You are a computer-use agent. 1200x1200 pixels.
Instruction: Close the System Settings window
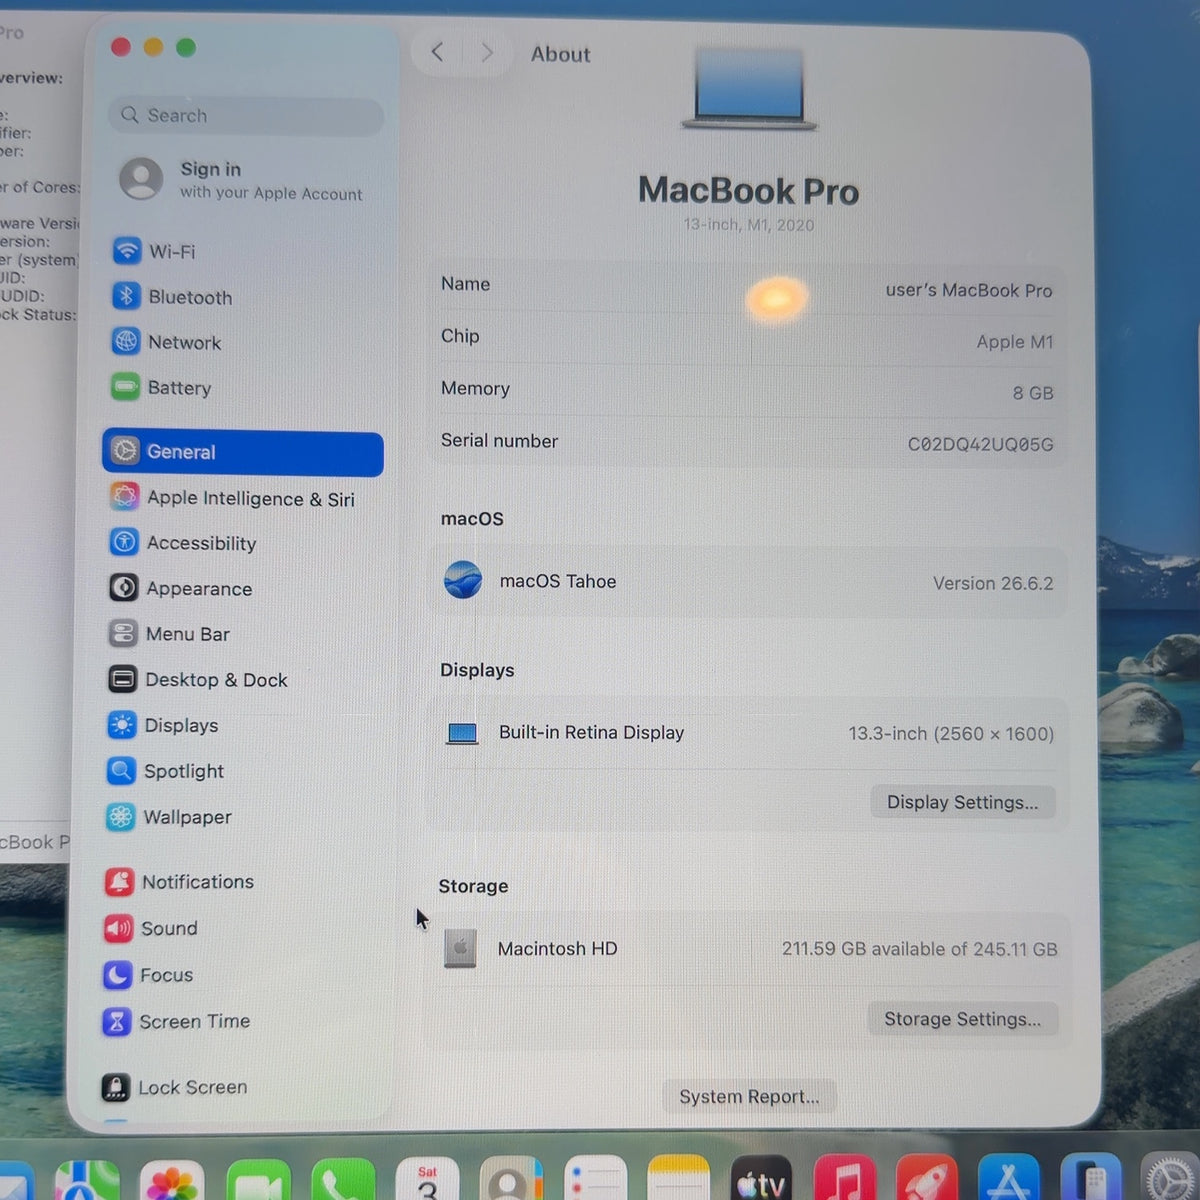coord(121,46)
